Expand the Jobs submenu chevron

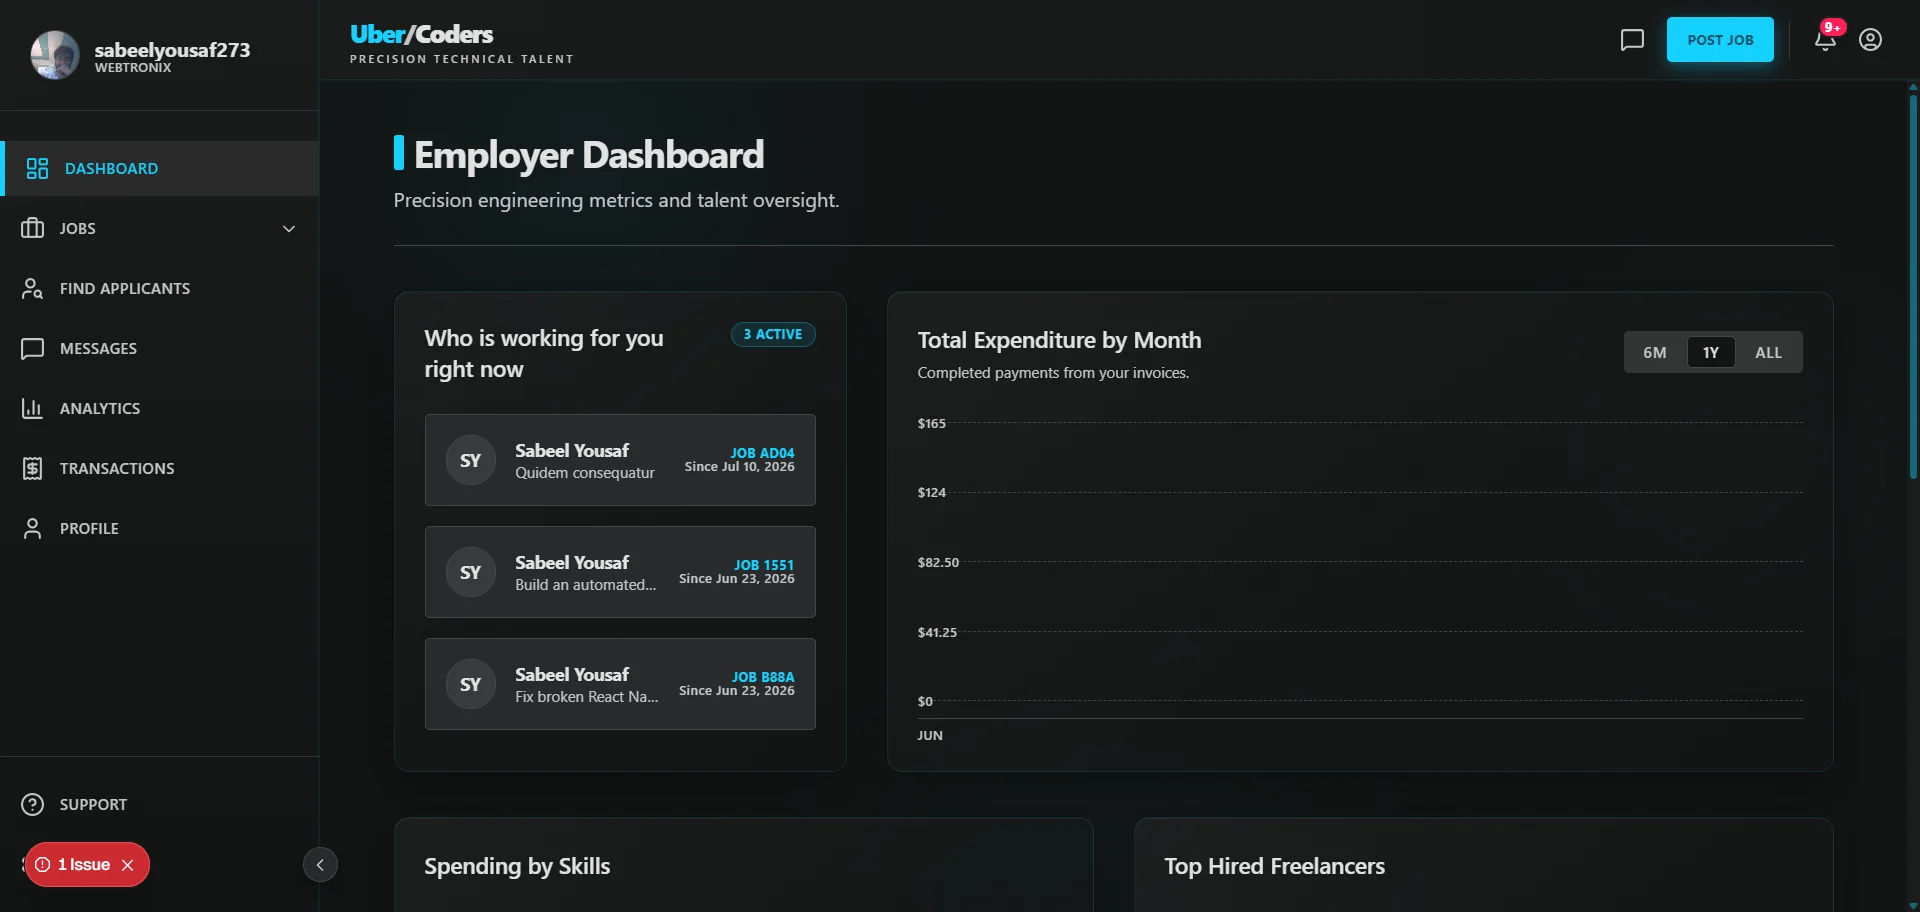(289, 228)
